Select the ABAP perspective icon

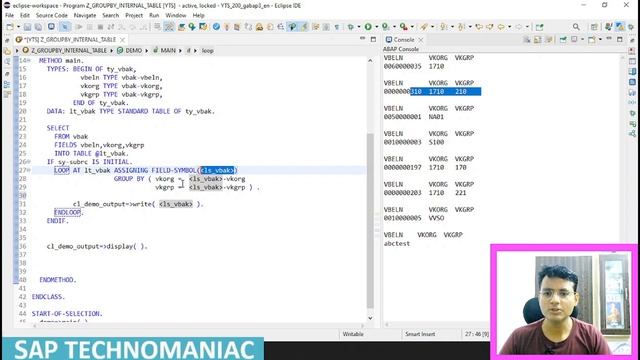[620, 27]
